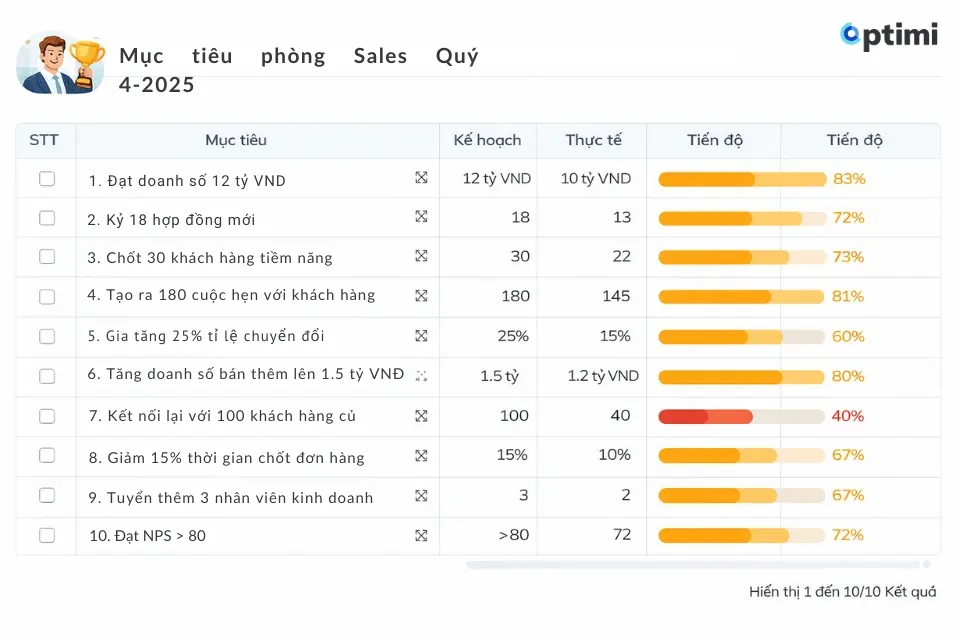Select the "Thực tế" column header
The width and height of the screenshot is (960, 640).
coord(593,140)
